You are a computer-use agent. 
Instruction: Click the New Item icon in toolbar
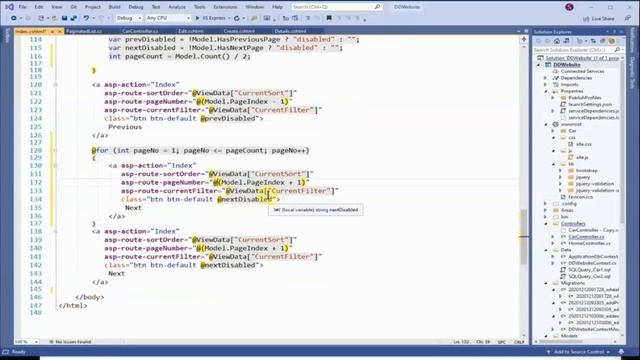pos(41,18)
